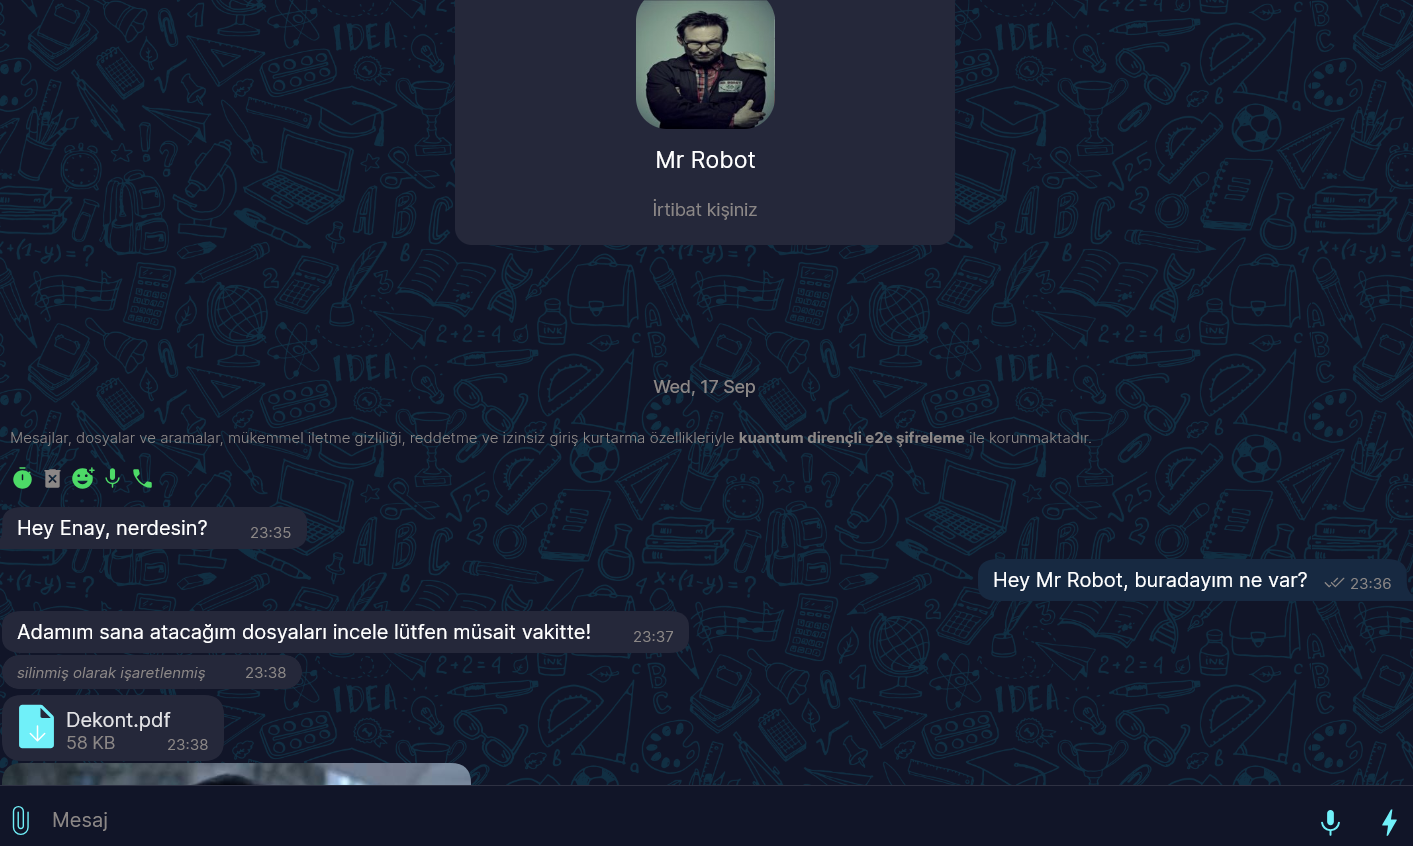Image resolution: width=1413 pixels, height=846 pixels.
Task: Record voice message with microphone button
Action: (x=1330, y=822)
